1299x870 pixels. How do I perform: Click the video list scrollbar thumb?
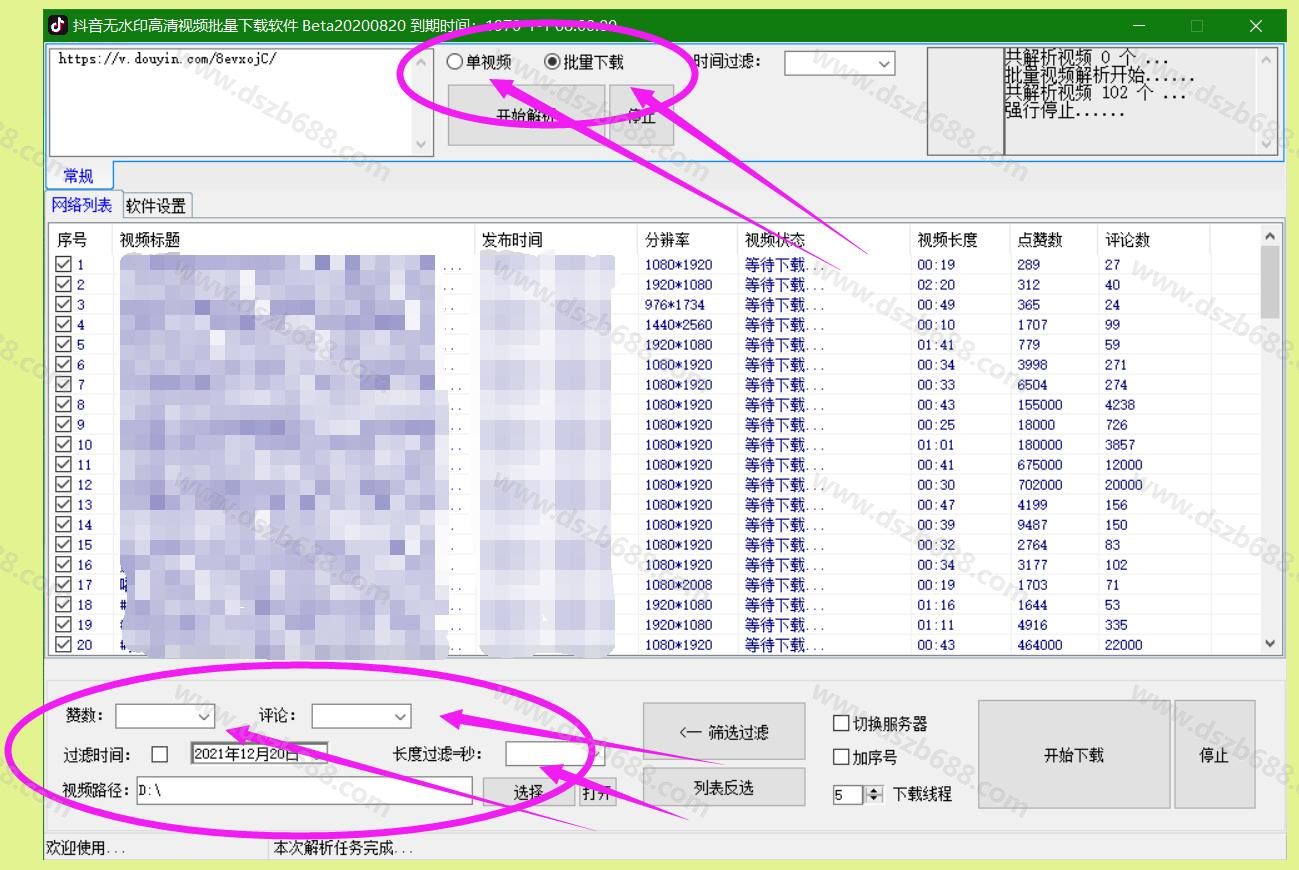1270,282
